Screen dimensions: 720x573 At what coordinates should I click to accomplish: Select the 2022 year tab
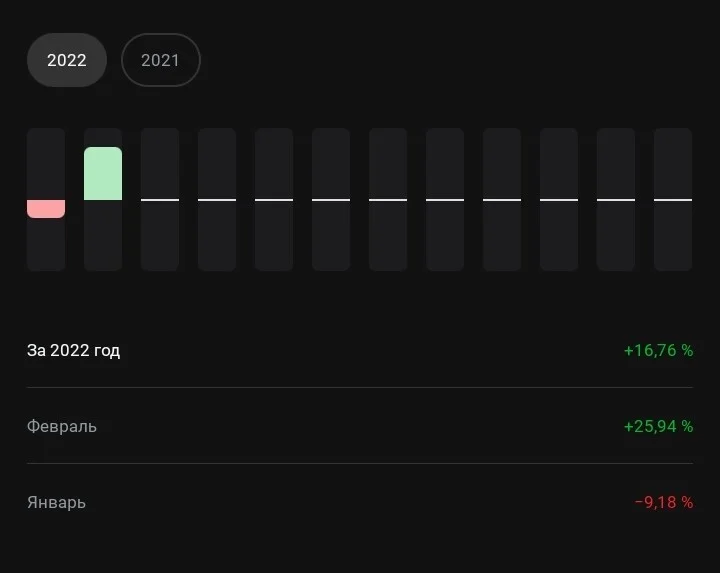pos(67,60)
